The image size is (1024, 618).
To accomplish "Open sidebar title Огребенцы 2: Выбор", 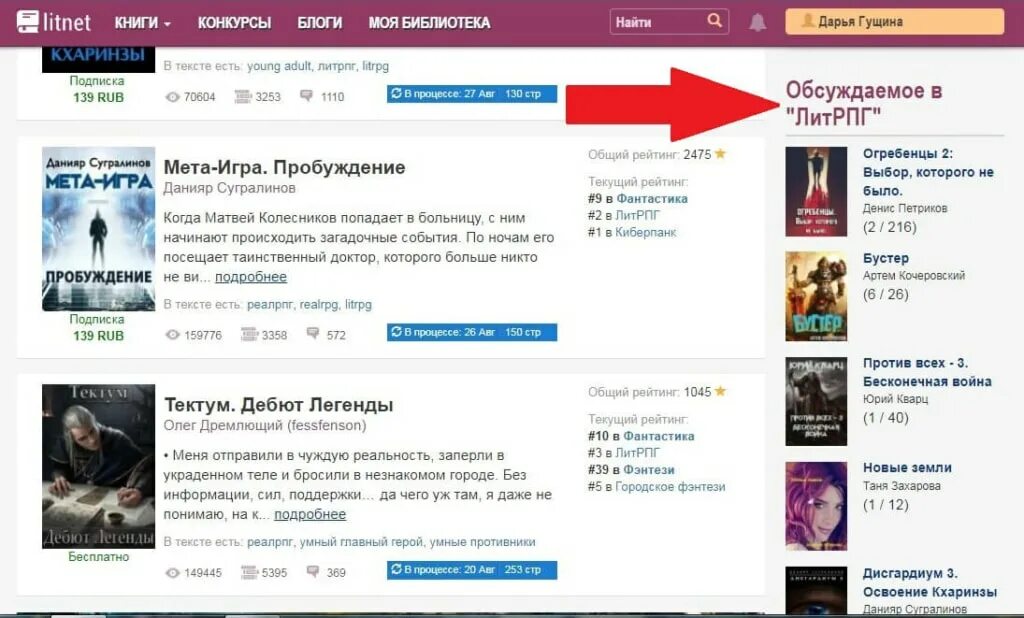I will [x=928, y=172].
